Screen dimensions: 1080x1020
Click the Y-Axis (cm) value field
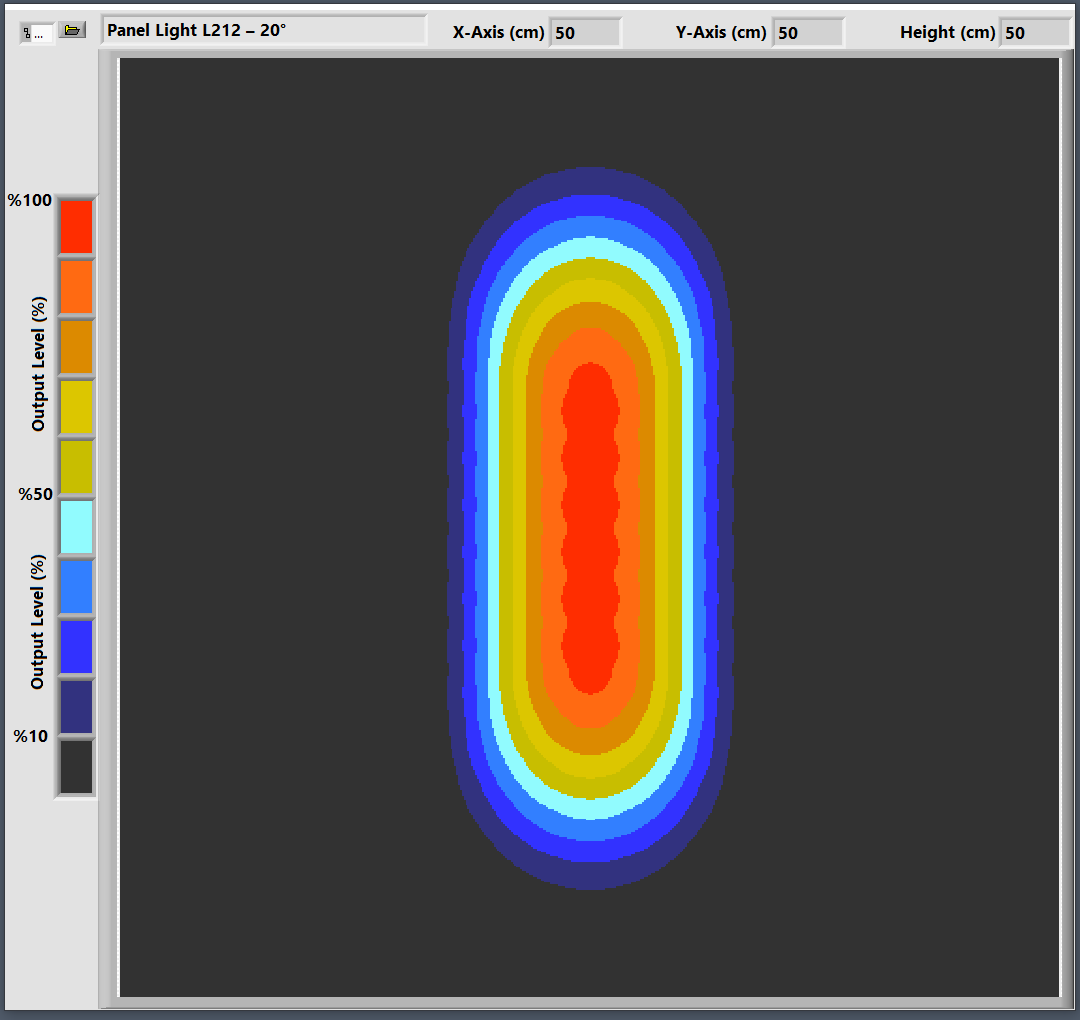click(808, 33)
